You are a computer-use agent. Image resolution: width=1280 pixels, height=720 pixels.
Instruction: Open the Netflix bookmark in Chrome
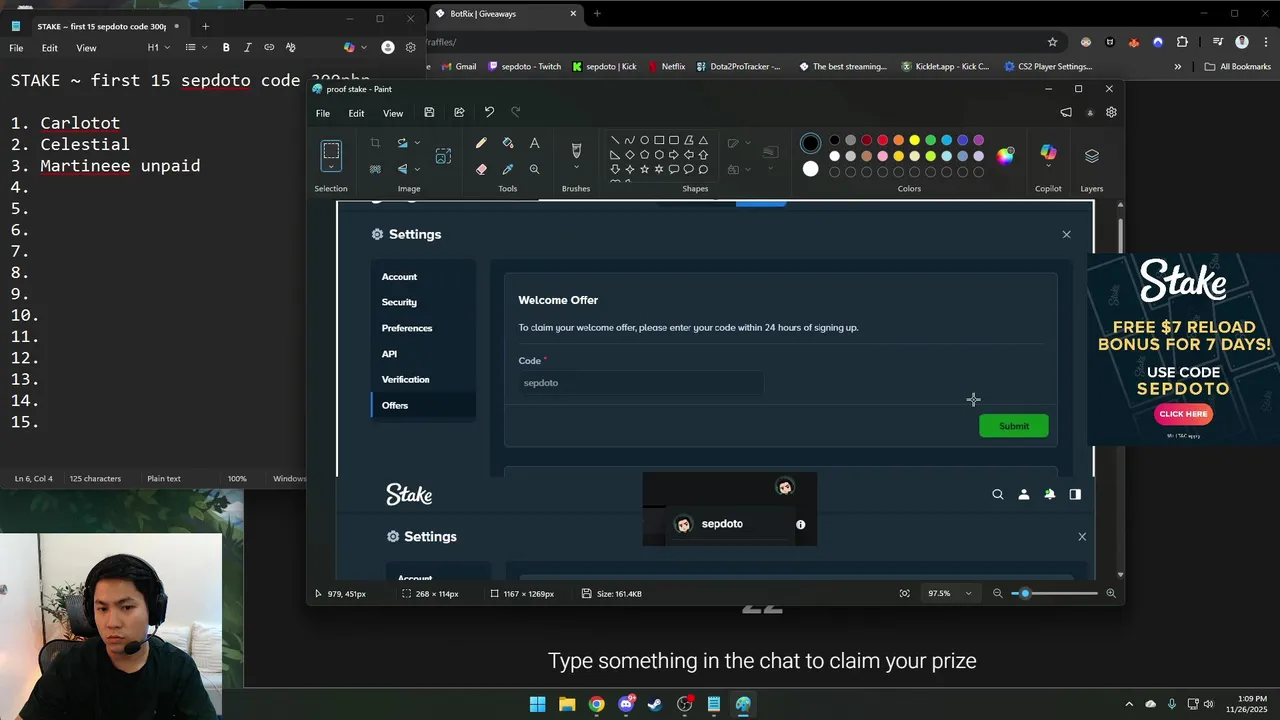click(x=666, y=67)
